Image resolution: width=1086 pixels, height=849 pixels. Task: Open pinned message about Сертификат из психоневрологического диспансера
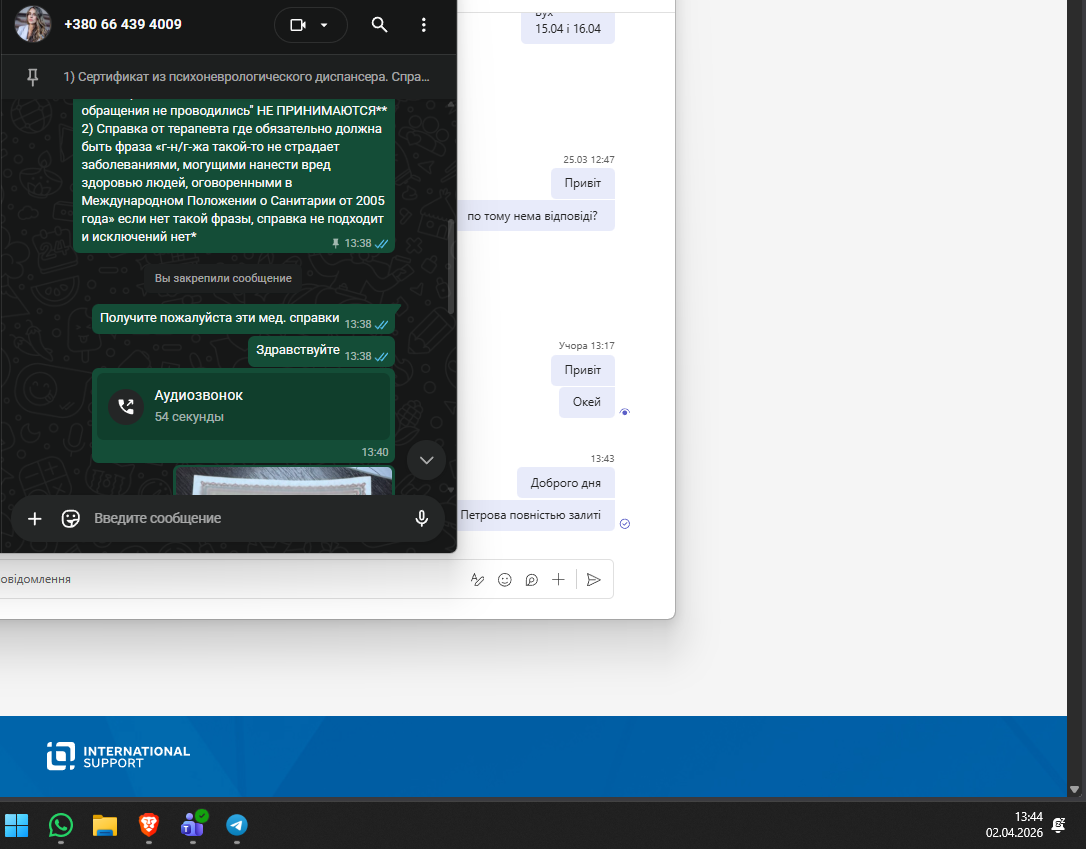click(246, 77)
